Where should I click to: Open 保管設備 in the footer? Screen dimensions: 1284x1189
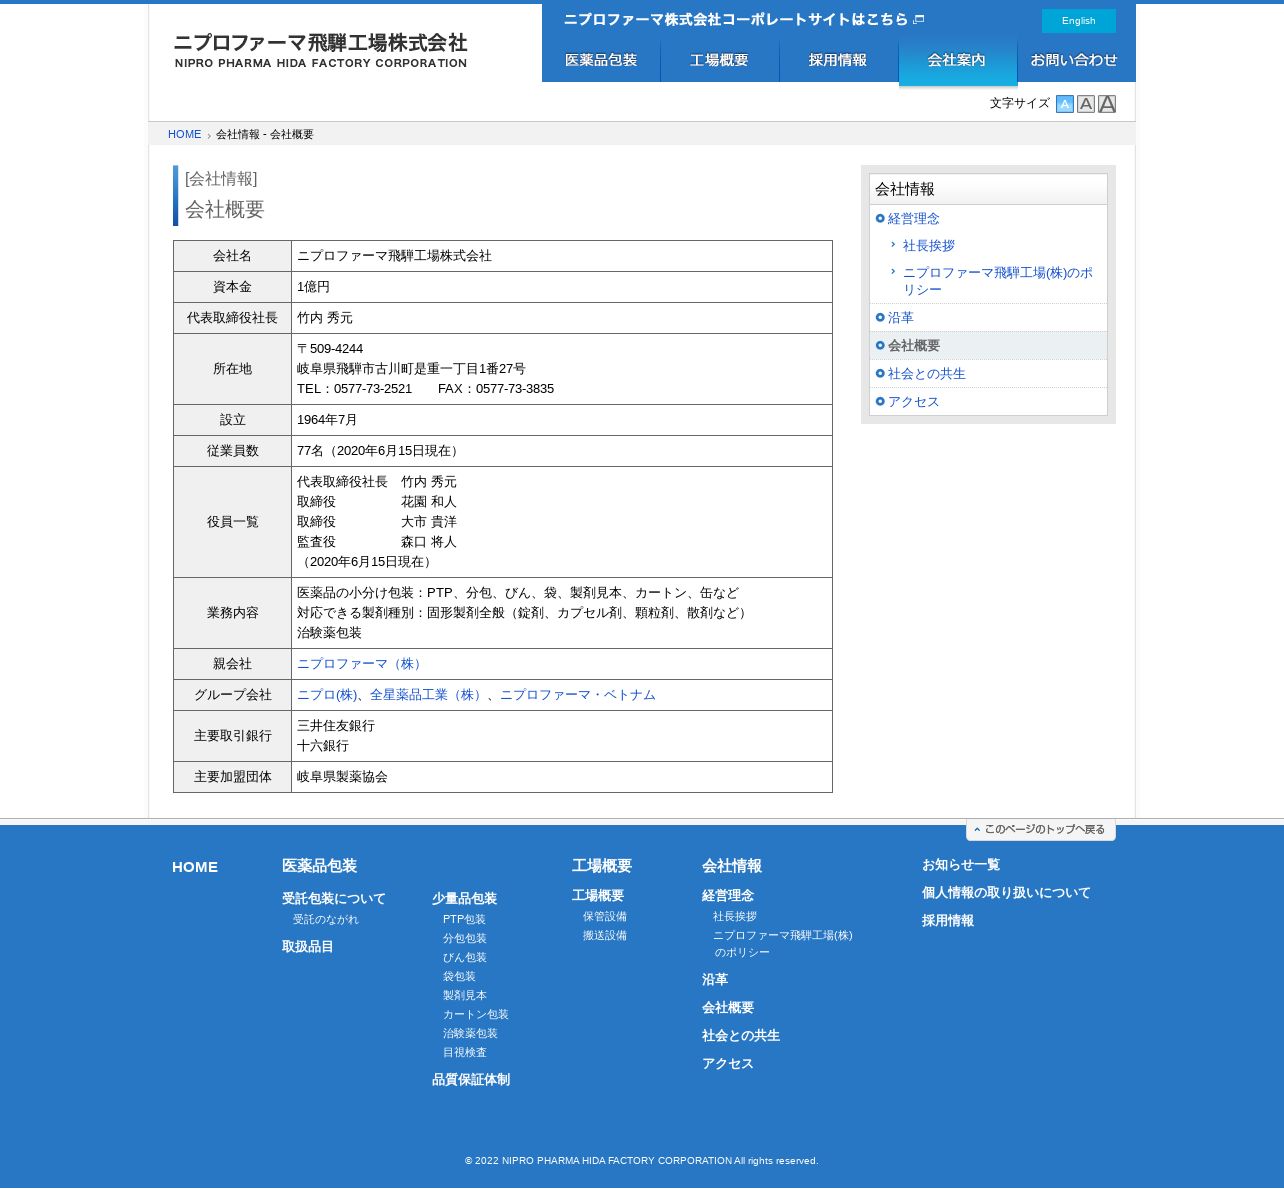(605, 917)
